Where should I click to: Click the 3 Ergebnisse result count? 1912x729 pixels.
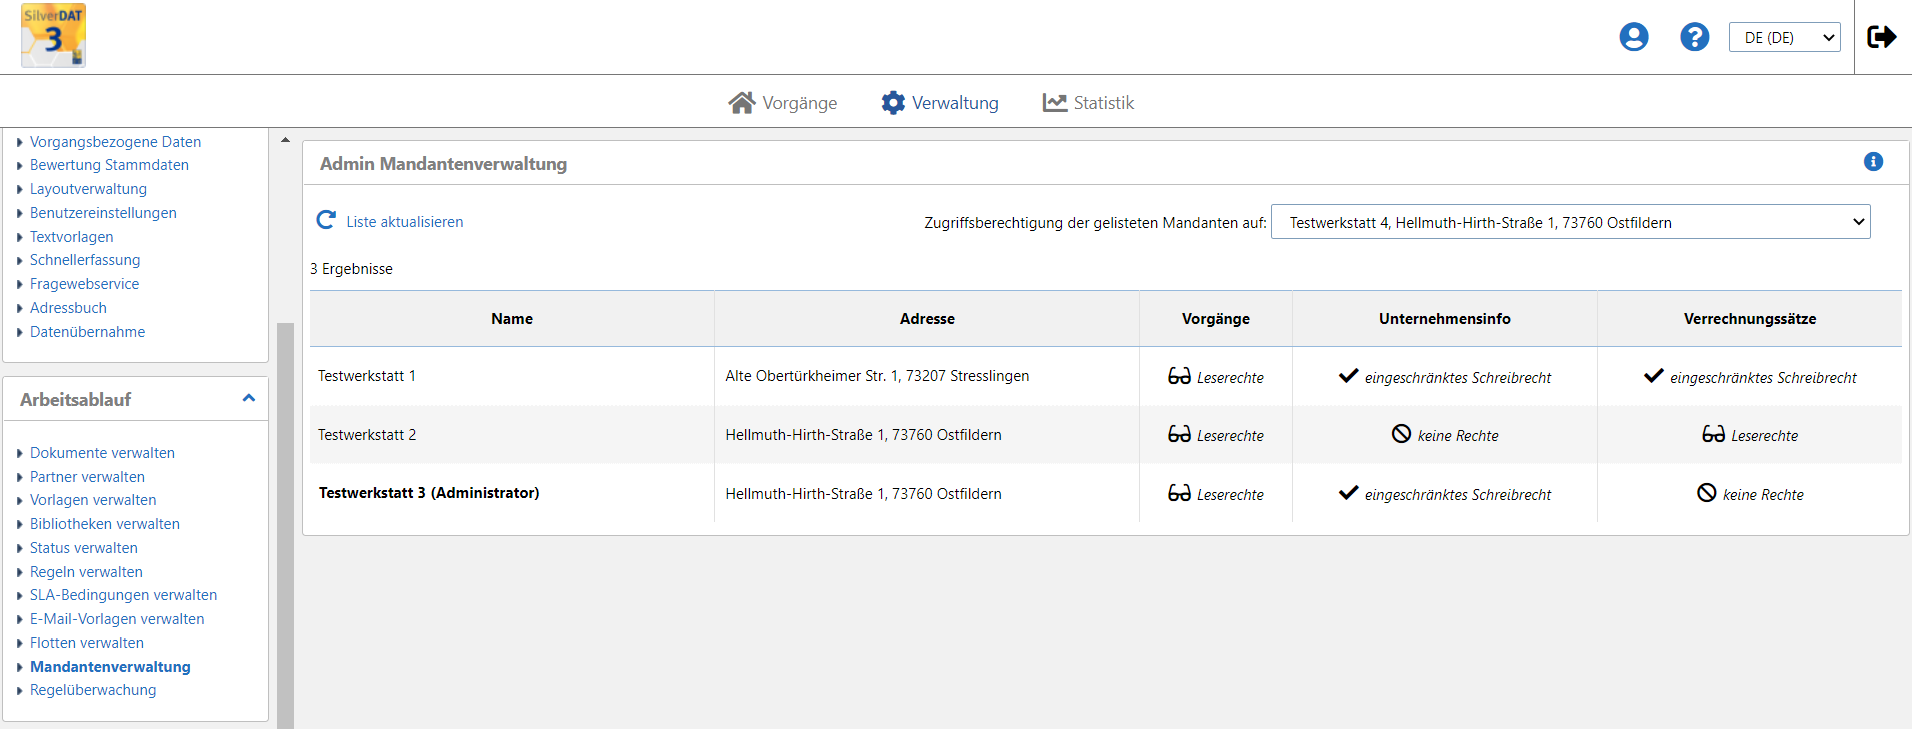click(351, 269)
